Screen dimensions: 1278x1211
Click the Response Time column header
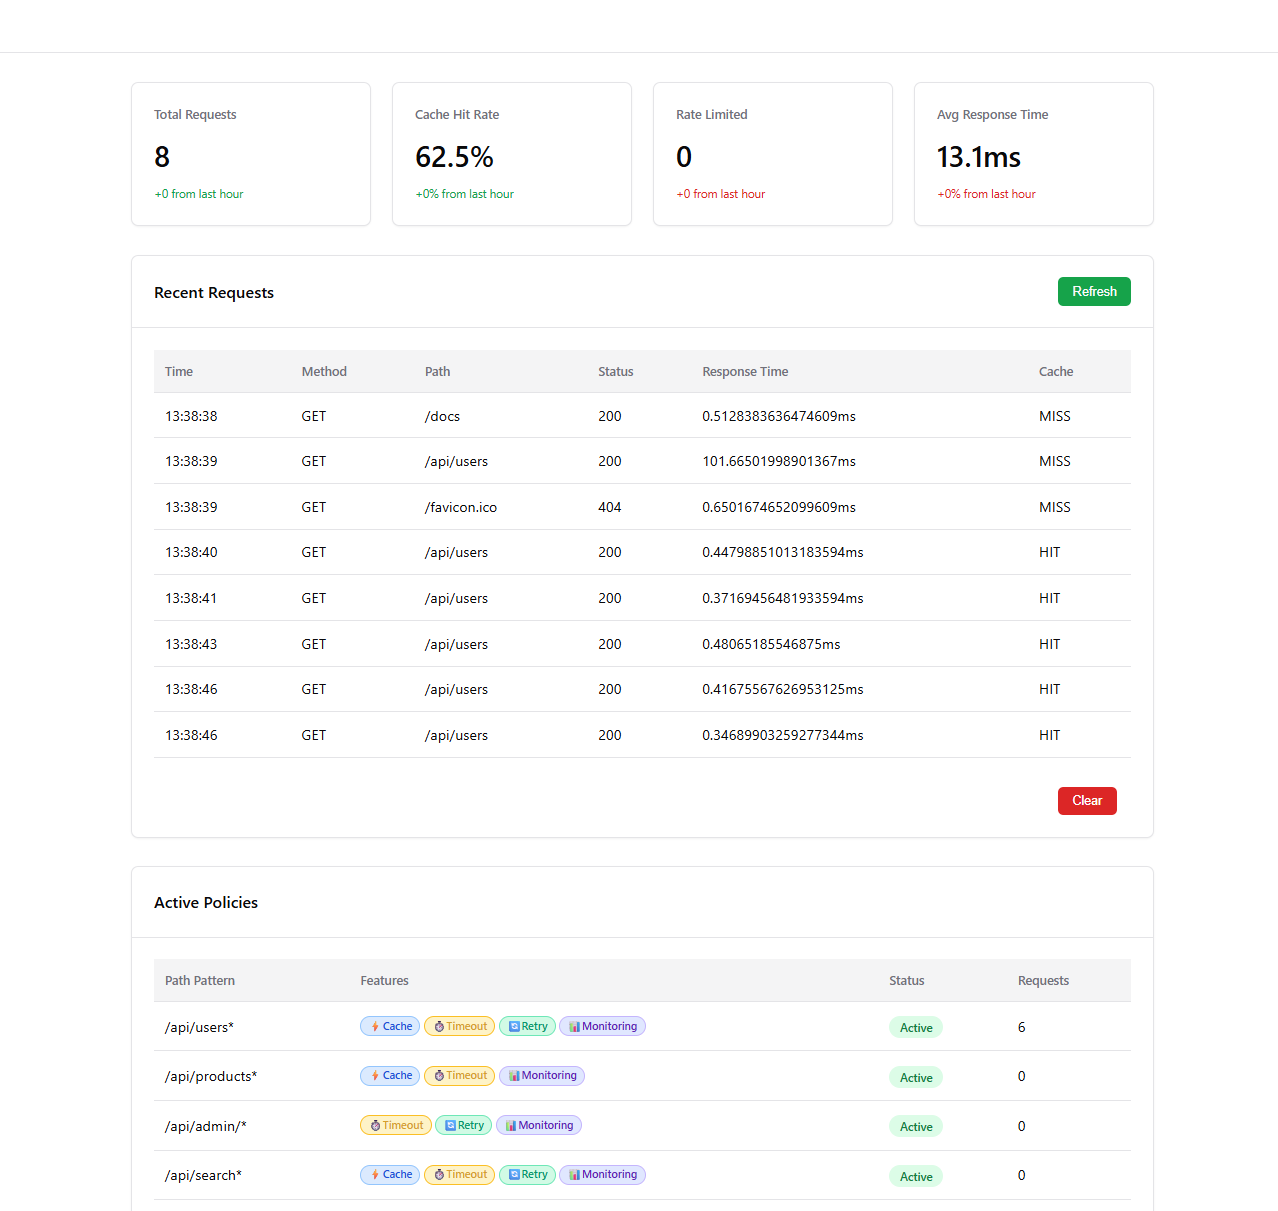click(745, 371)
